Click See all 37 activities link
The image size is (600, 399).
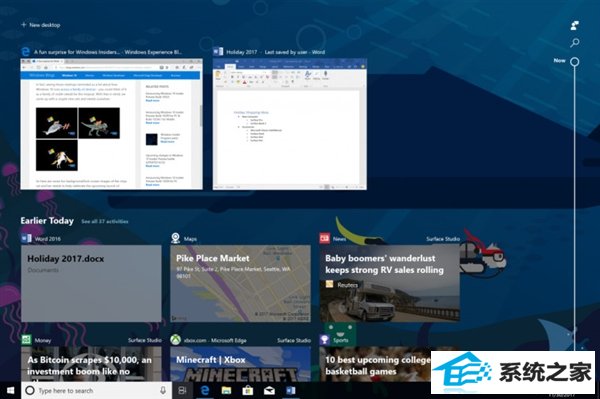(104, 221)
